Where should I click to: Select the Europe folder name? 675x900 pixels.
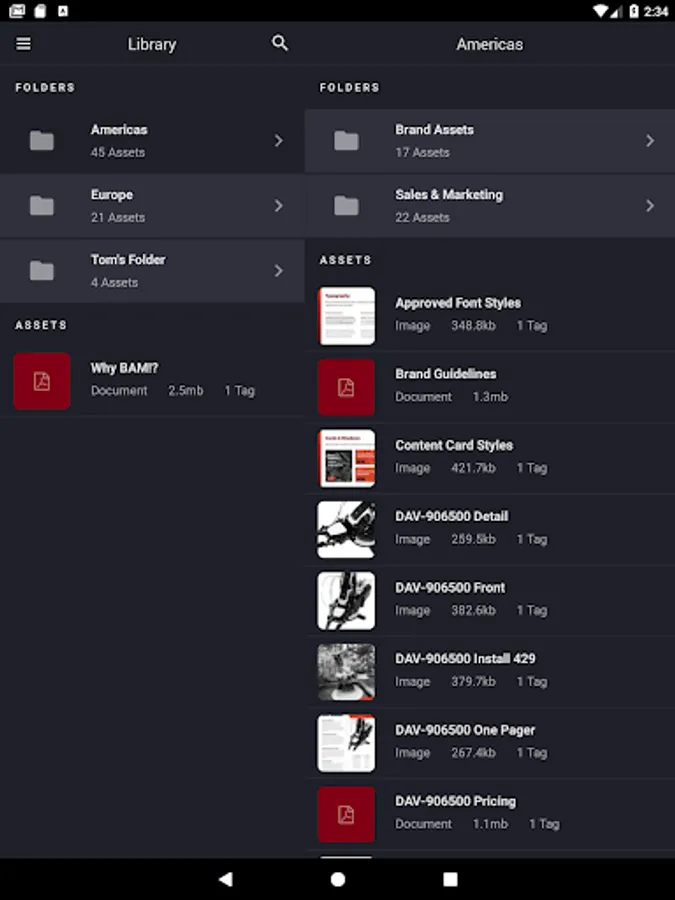(x=111, y=195)
